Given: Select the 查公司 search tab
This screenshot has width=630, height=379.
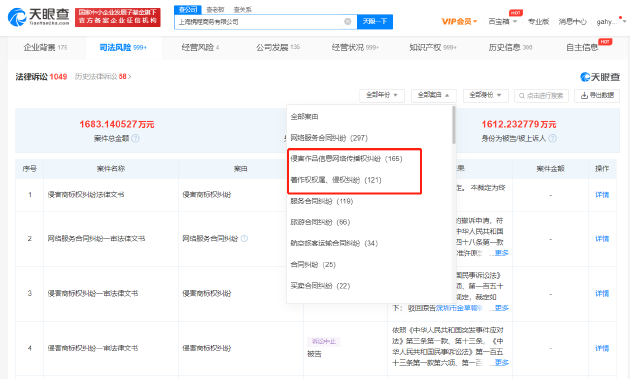Looking at the screenshot, I should point(188,9).
